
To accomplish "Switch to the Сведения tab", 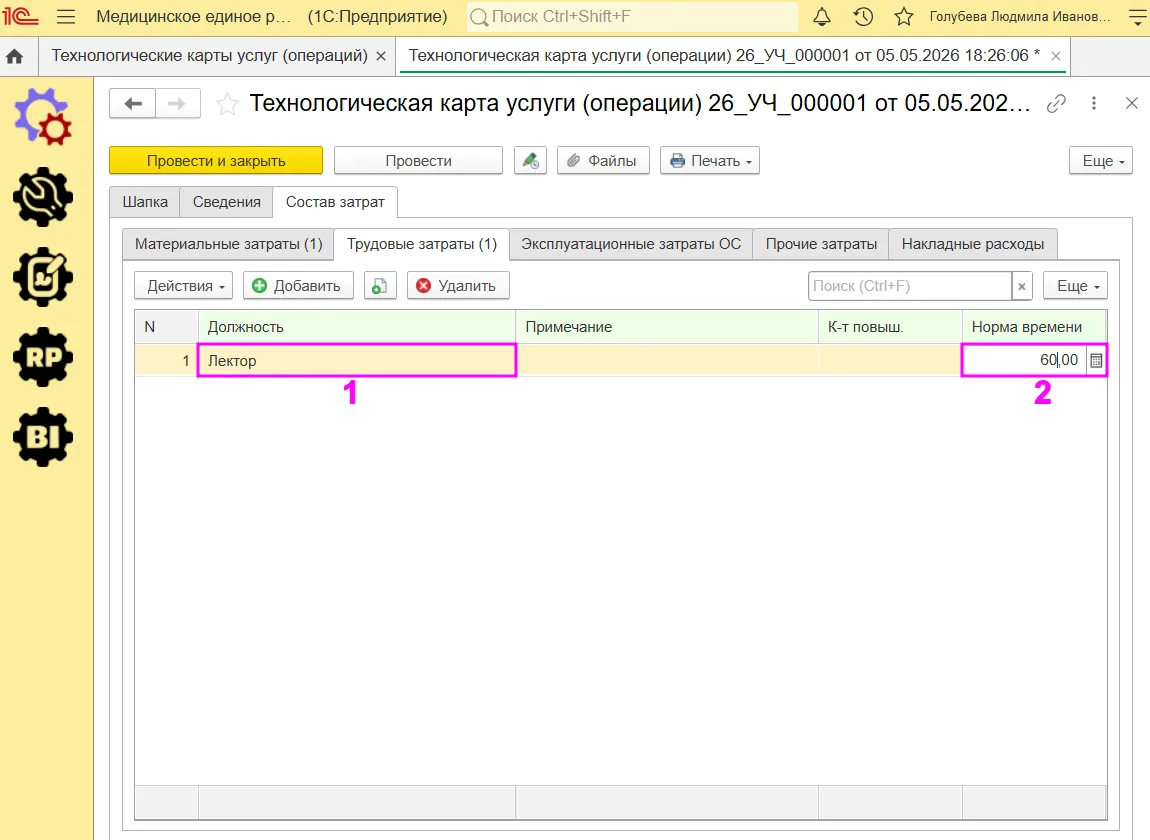I will [227, 202].
